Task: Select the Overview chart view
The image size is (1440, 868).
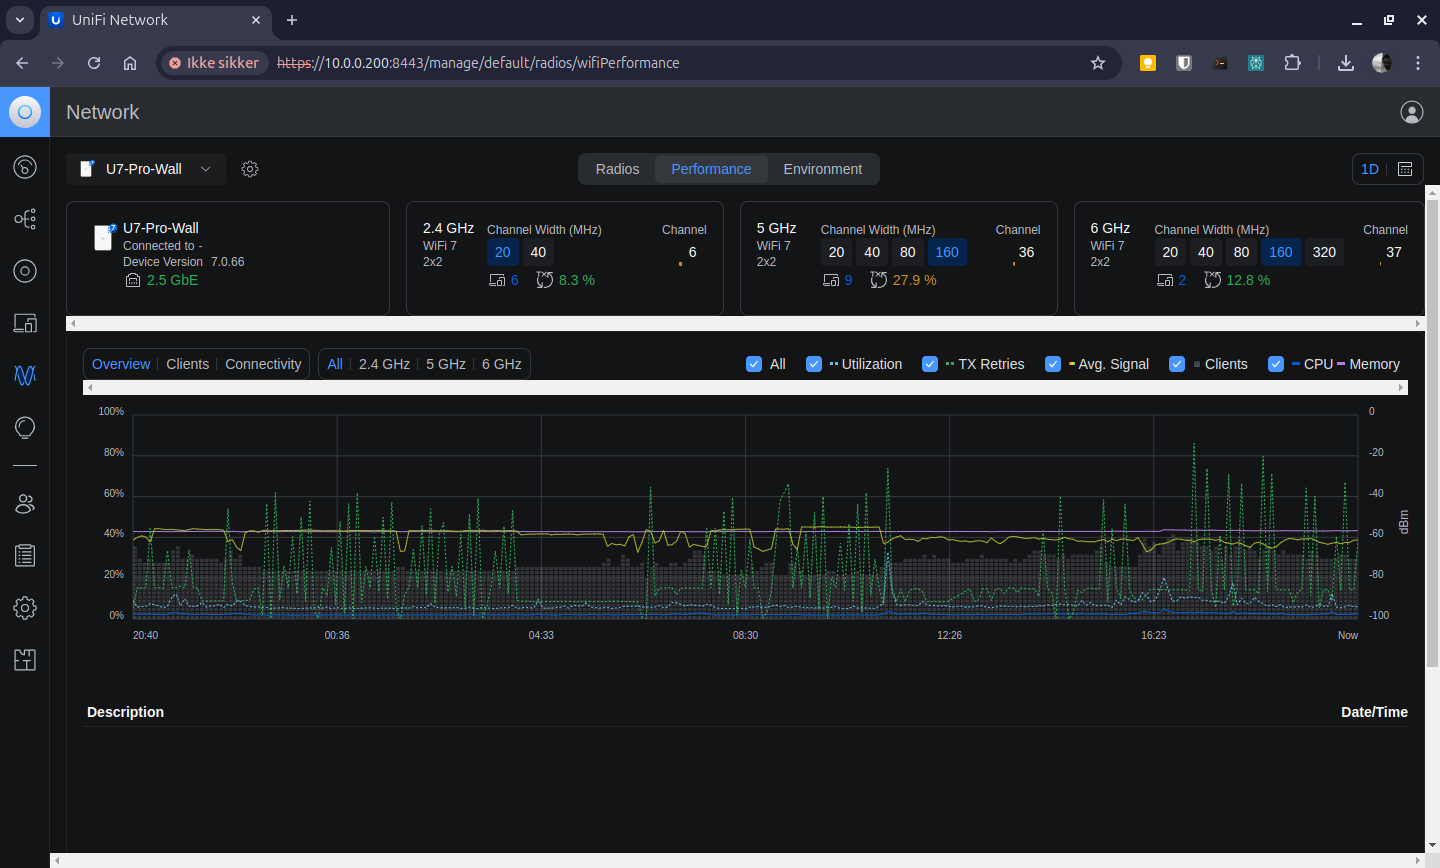Action: coord(121,364)
